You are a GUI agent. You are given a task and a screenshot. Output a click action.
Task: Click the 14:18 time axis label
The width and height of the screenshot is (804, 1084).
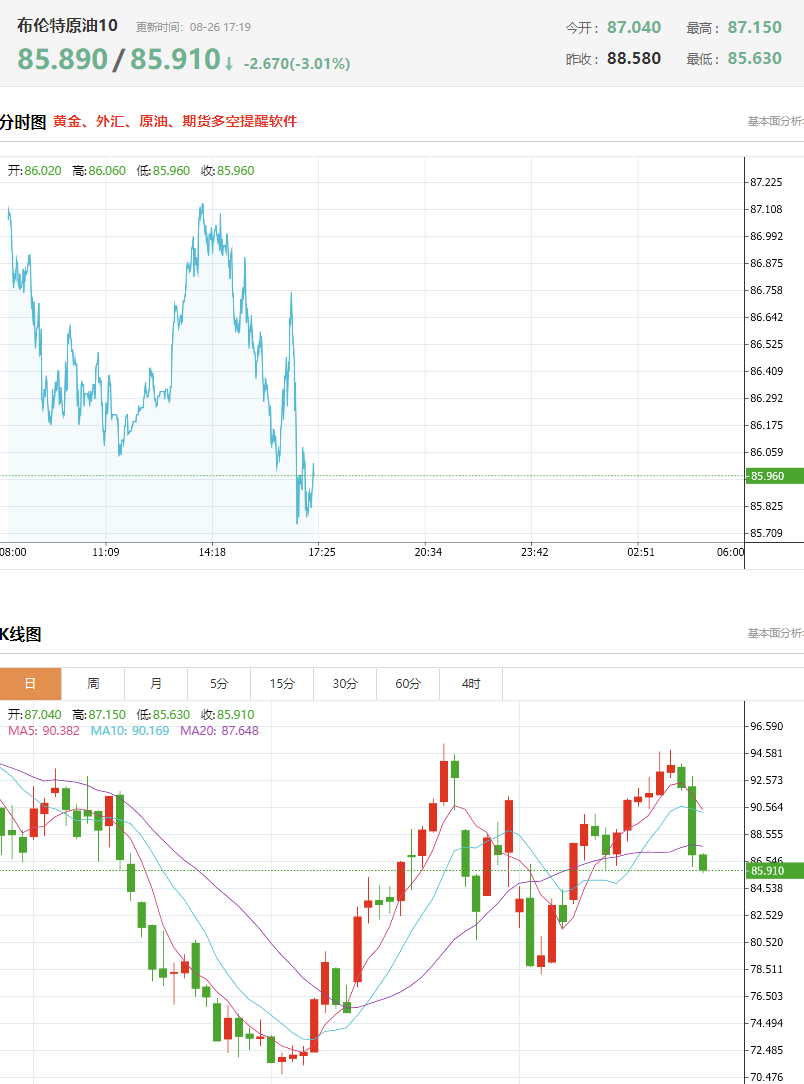point(212,552)
